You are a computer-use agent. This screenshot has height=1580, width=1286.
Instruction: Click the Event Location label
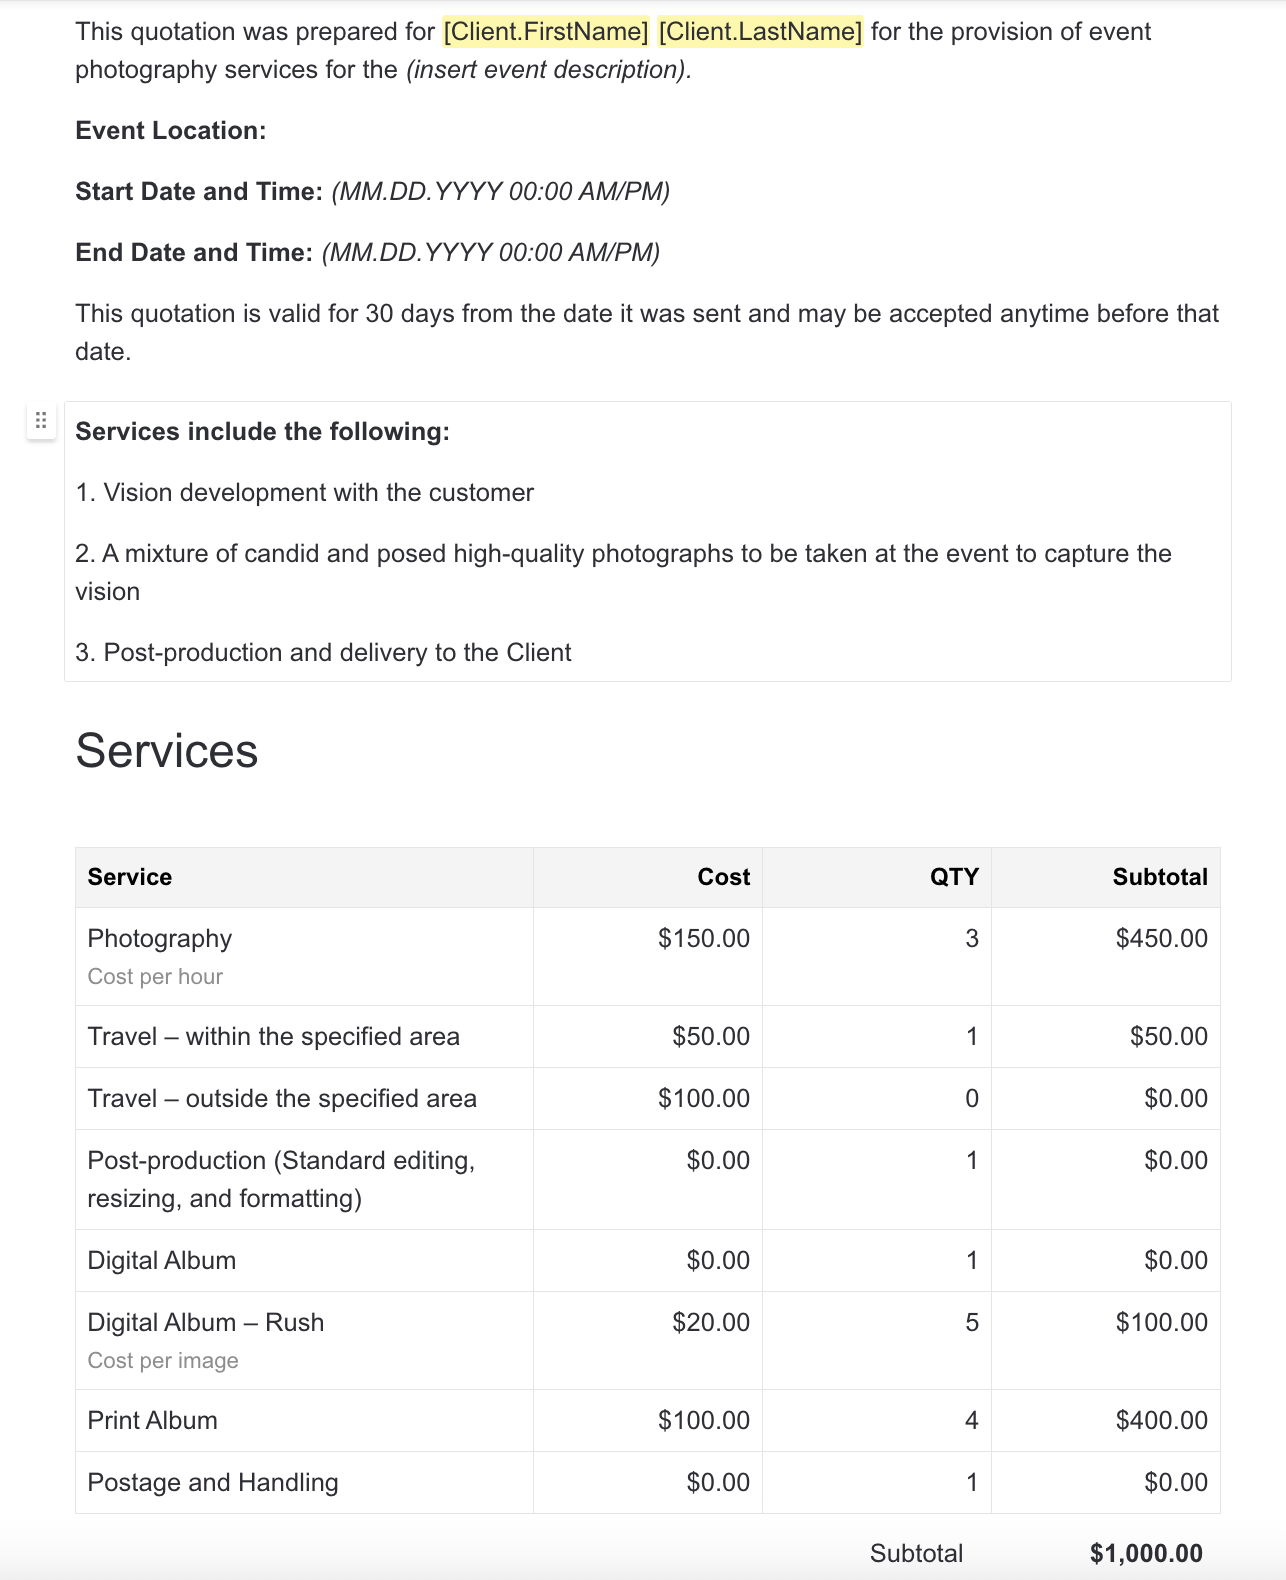click(171, 131)
